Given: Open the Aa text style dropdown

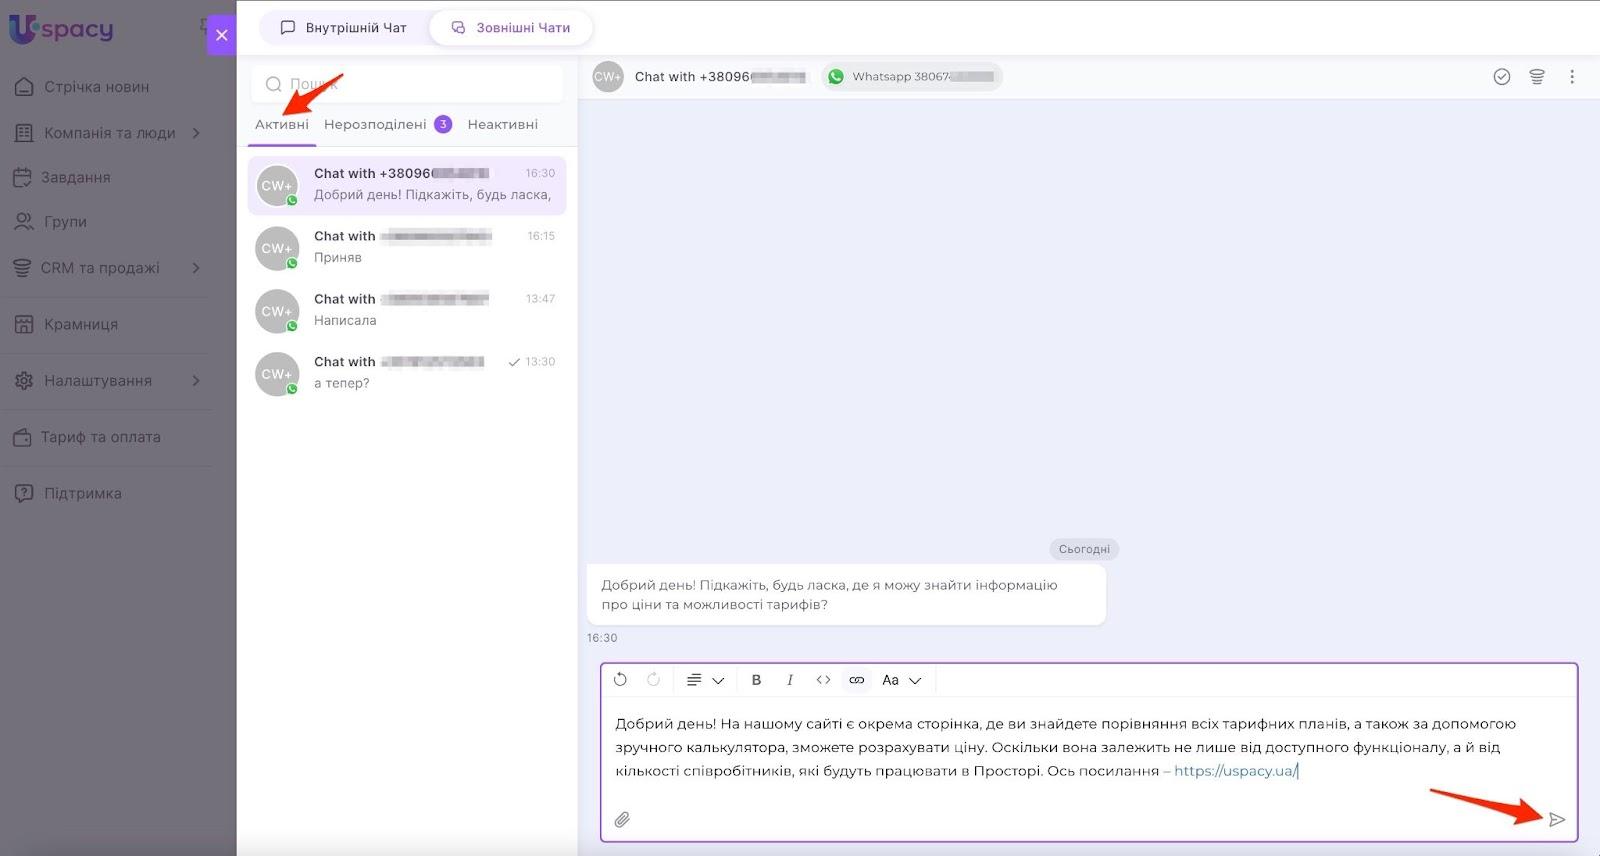Looking at the screenshot, I should pos(902,680).
